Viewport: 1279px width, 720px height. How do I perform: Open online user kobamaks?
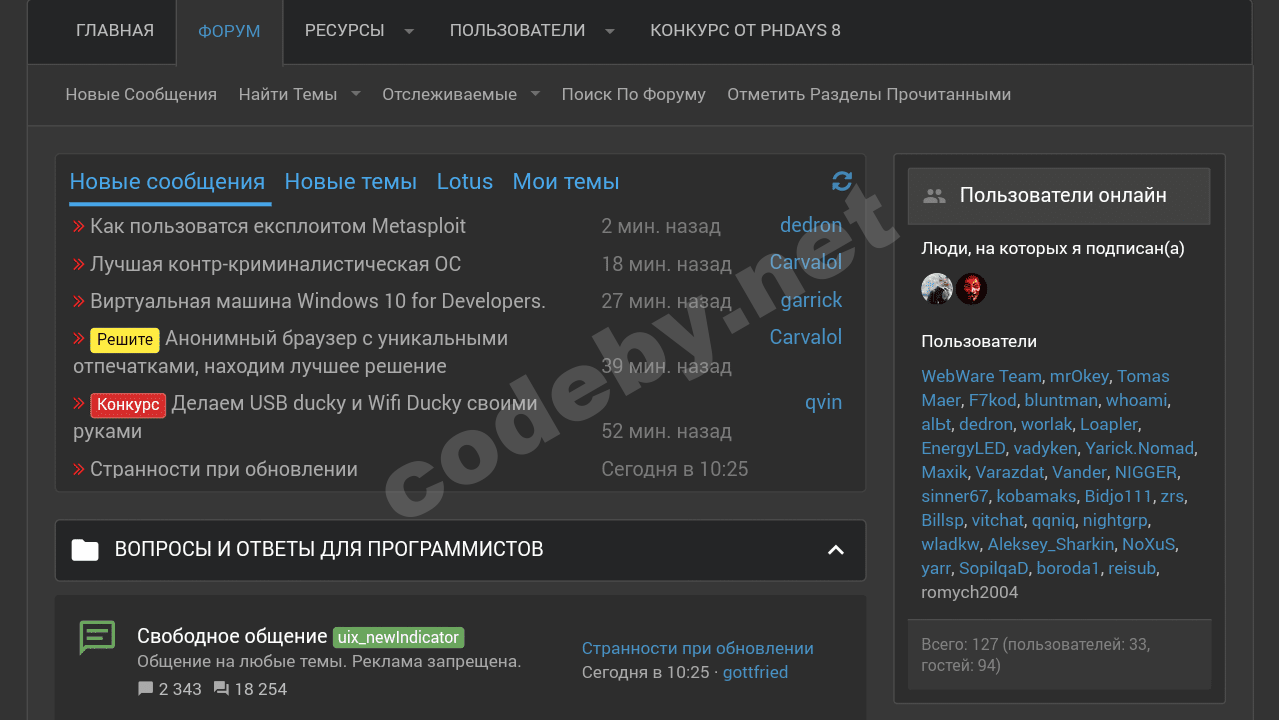1036,496
